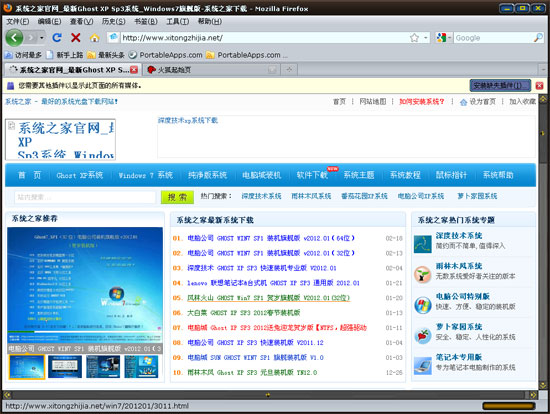Click the site identity icon in the address bar

point(113,37)
